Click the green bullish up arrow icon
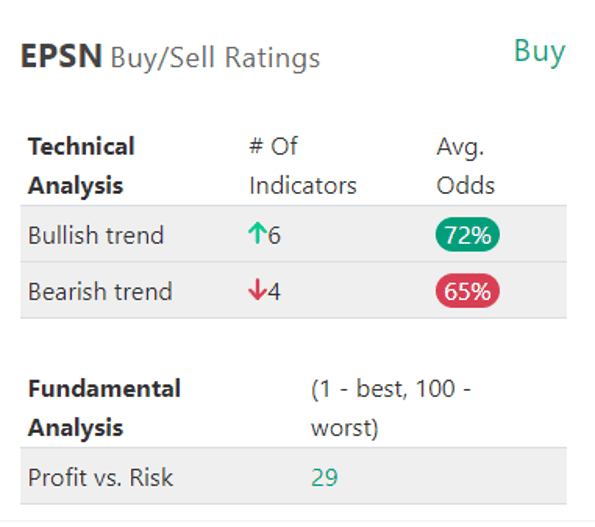 tap(258, 233)
